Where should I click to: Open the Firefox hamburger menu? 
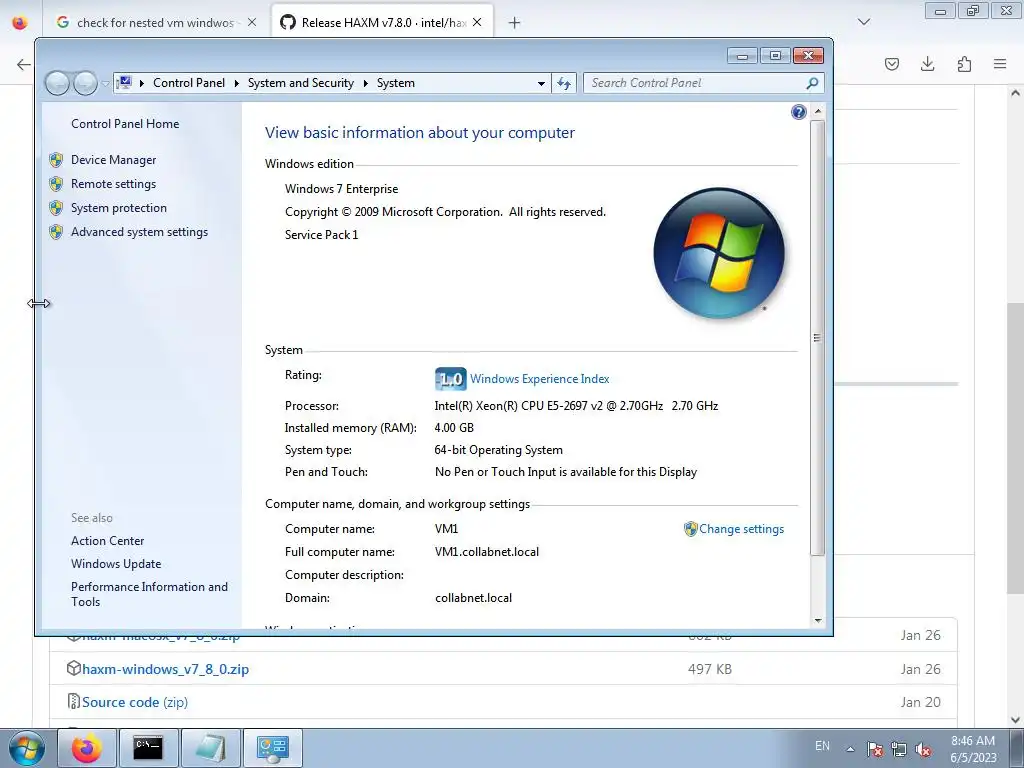[x=1000, y=64]
